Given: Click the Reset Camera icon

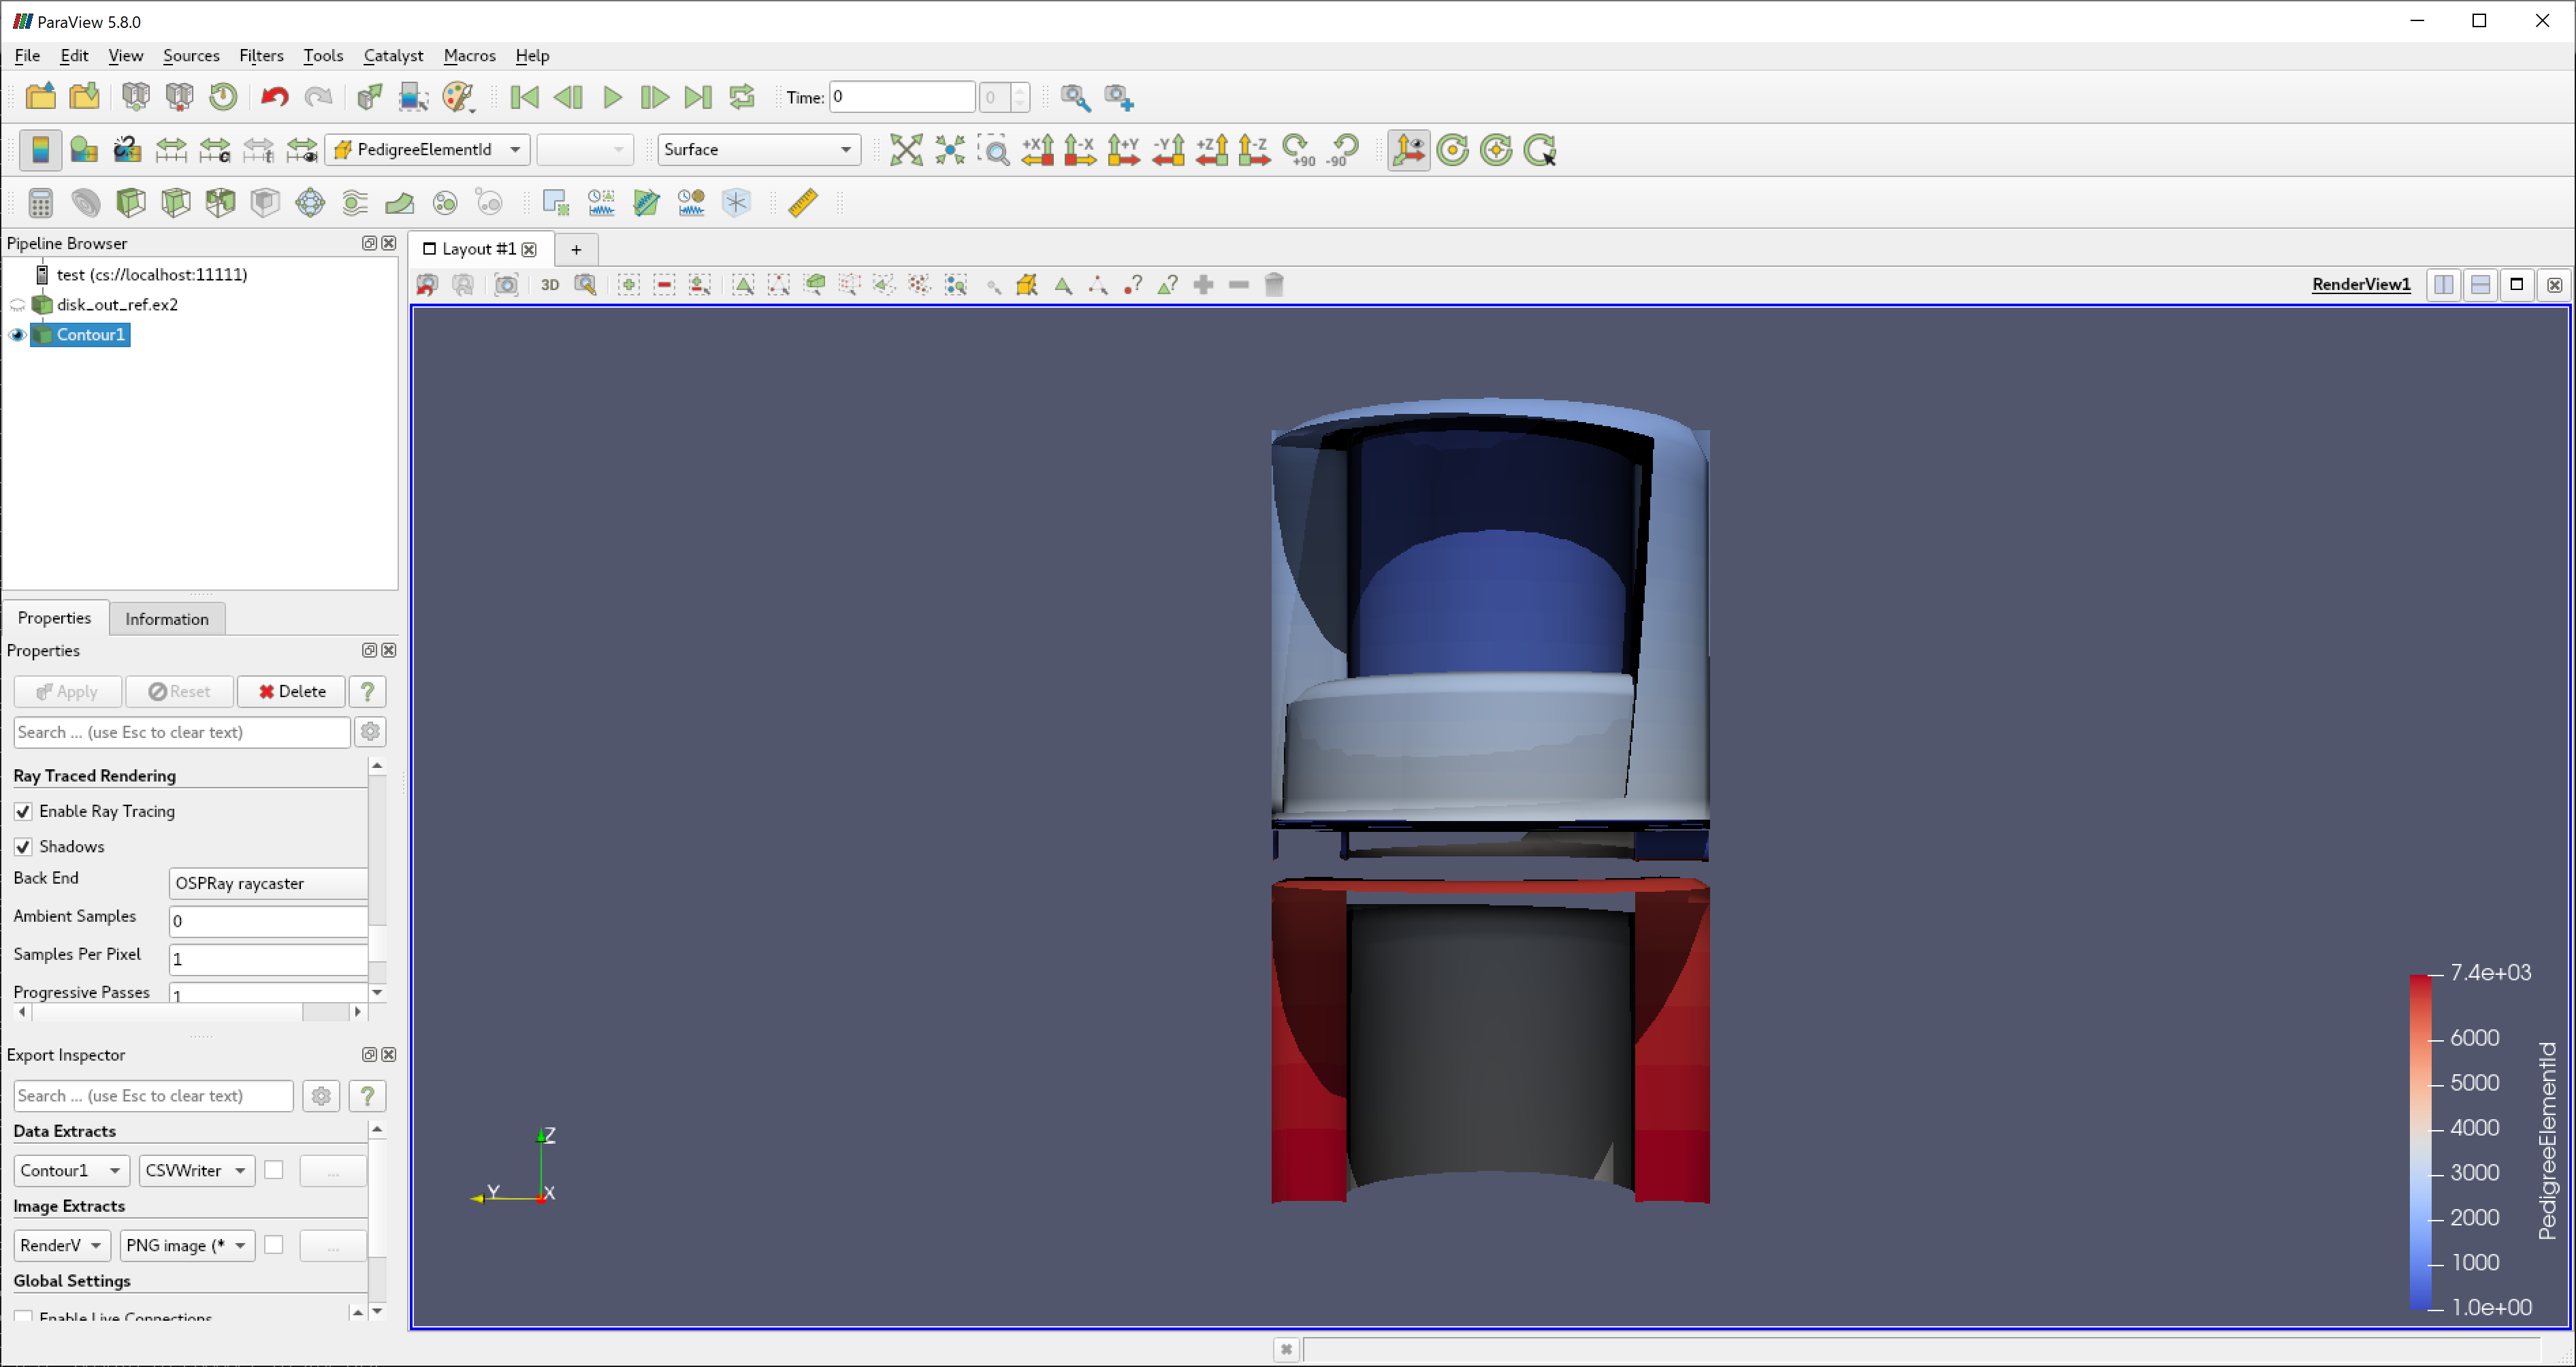Looking at the screenshot, I should [906, 150].
